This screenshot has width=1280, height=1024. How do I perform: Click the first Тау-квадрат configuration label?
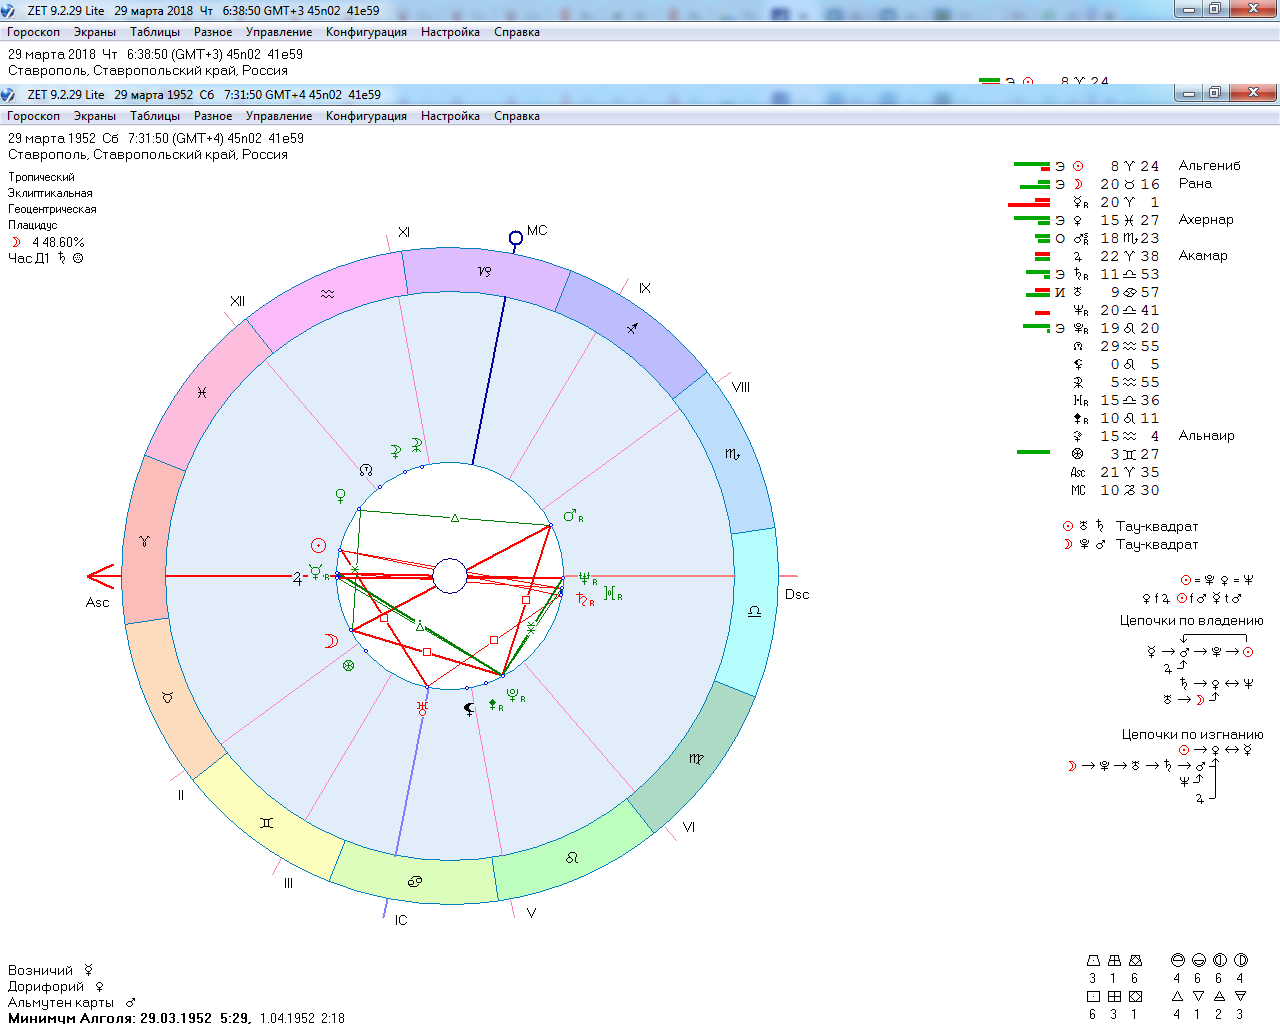click(1156, 526)
